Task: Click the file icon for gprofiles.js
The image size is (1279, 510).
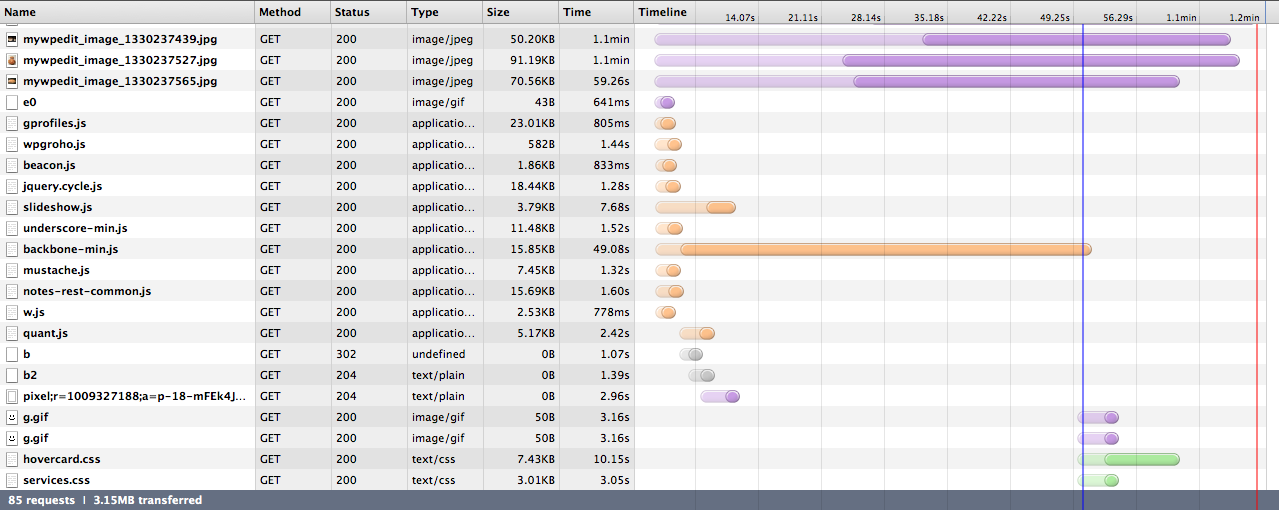Action: pos(12,123)
